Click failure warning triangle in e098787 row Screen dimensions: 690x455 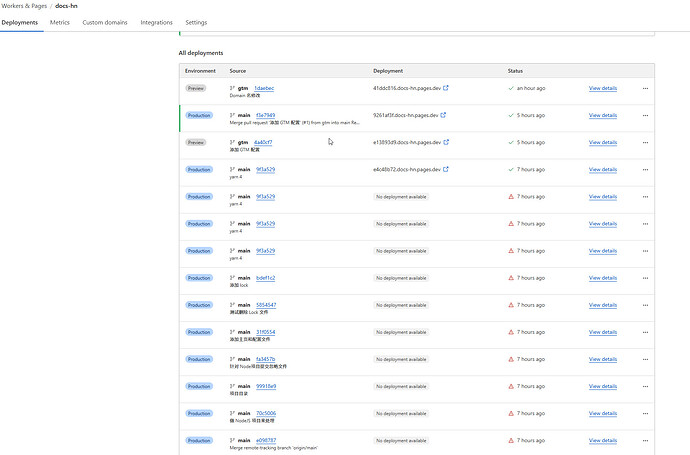coord(511,440)
